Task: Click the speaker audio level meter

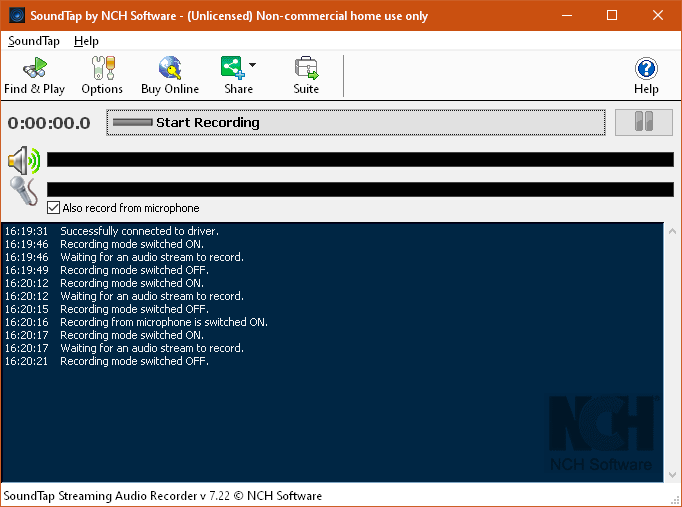Action: 360,160
